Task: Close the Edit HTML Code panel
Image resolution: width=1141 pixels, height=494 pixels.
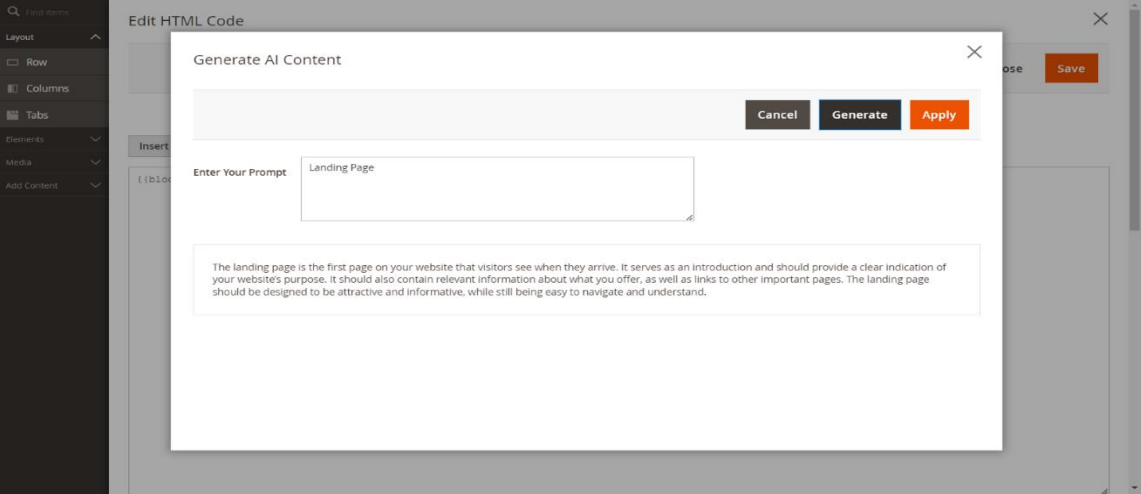Action: (x=1100, y=19)
